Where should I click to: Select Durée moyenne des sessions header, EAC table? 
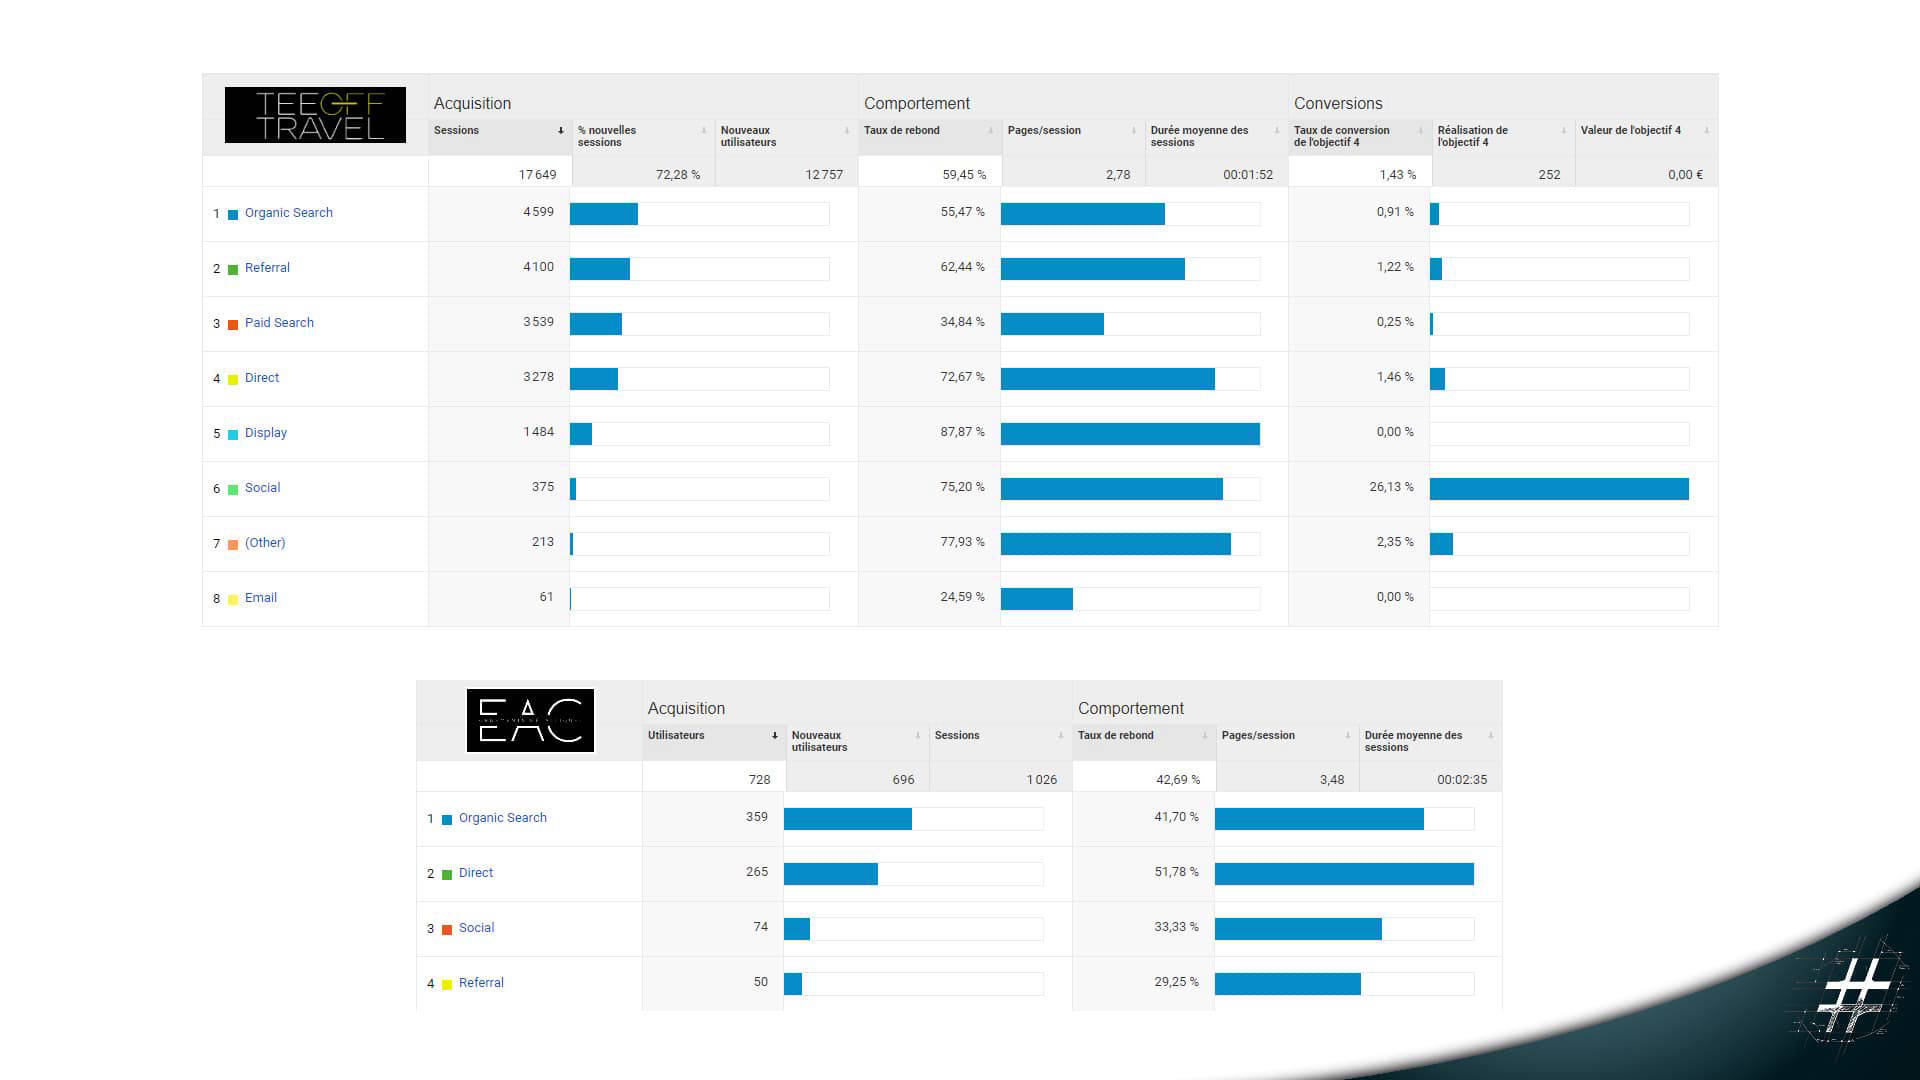(1413, 741)
